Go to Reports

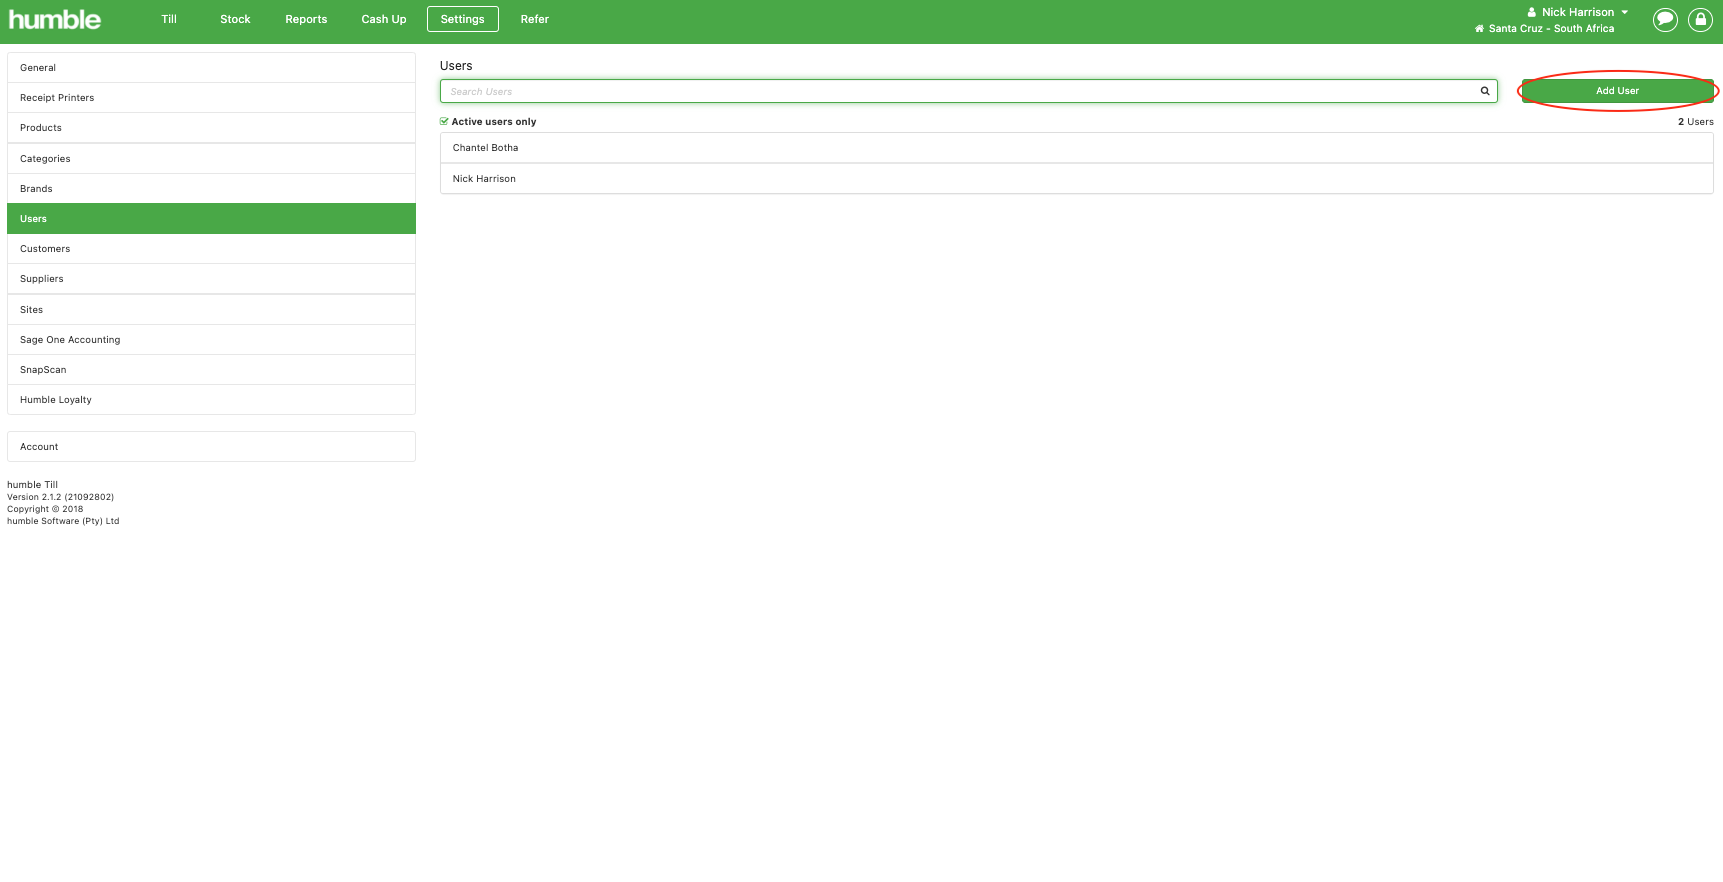click(x=306, y=19)
